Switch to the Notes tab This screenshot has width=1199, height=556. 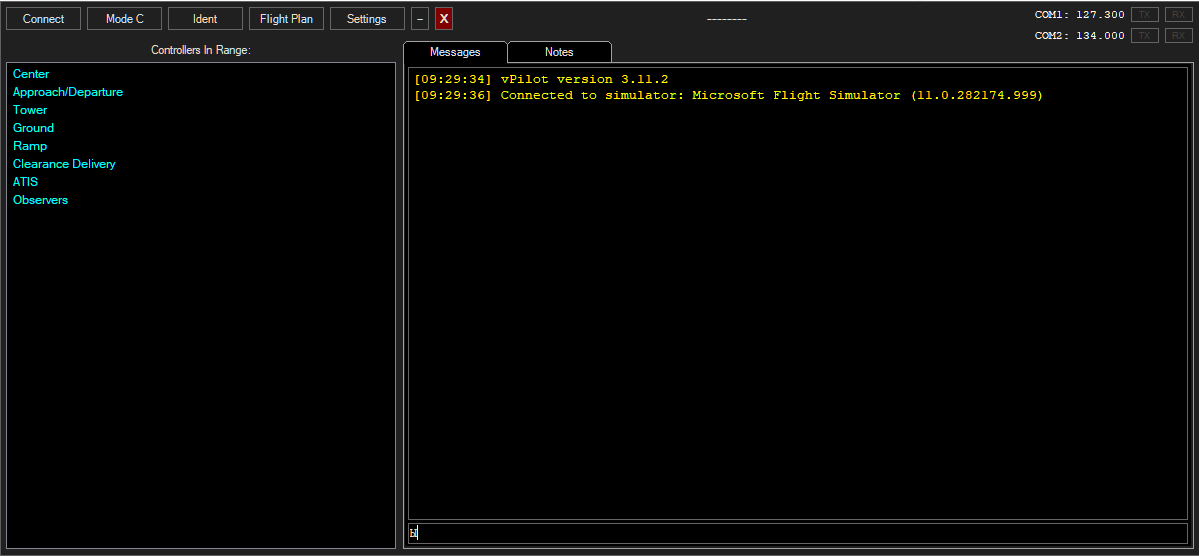click(559, 52)
